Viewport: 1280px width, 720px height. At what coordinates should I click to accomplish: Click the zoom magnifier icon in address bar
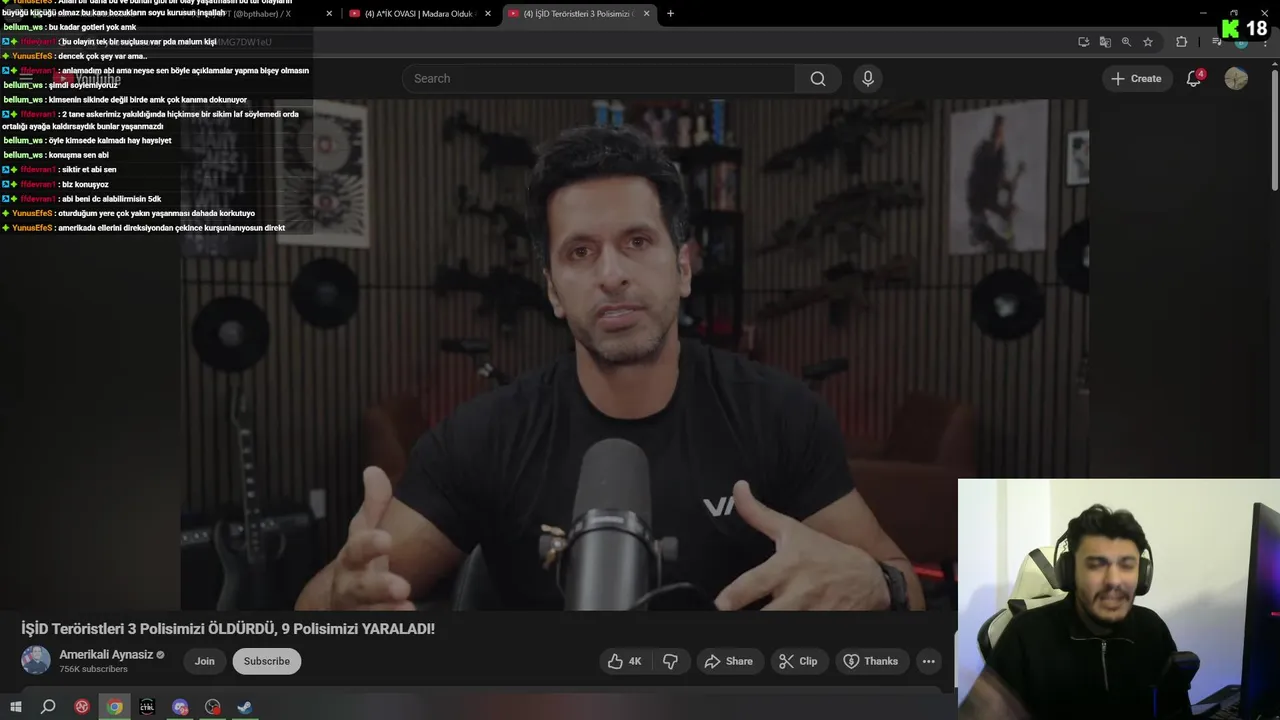1126,42
